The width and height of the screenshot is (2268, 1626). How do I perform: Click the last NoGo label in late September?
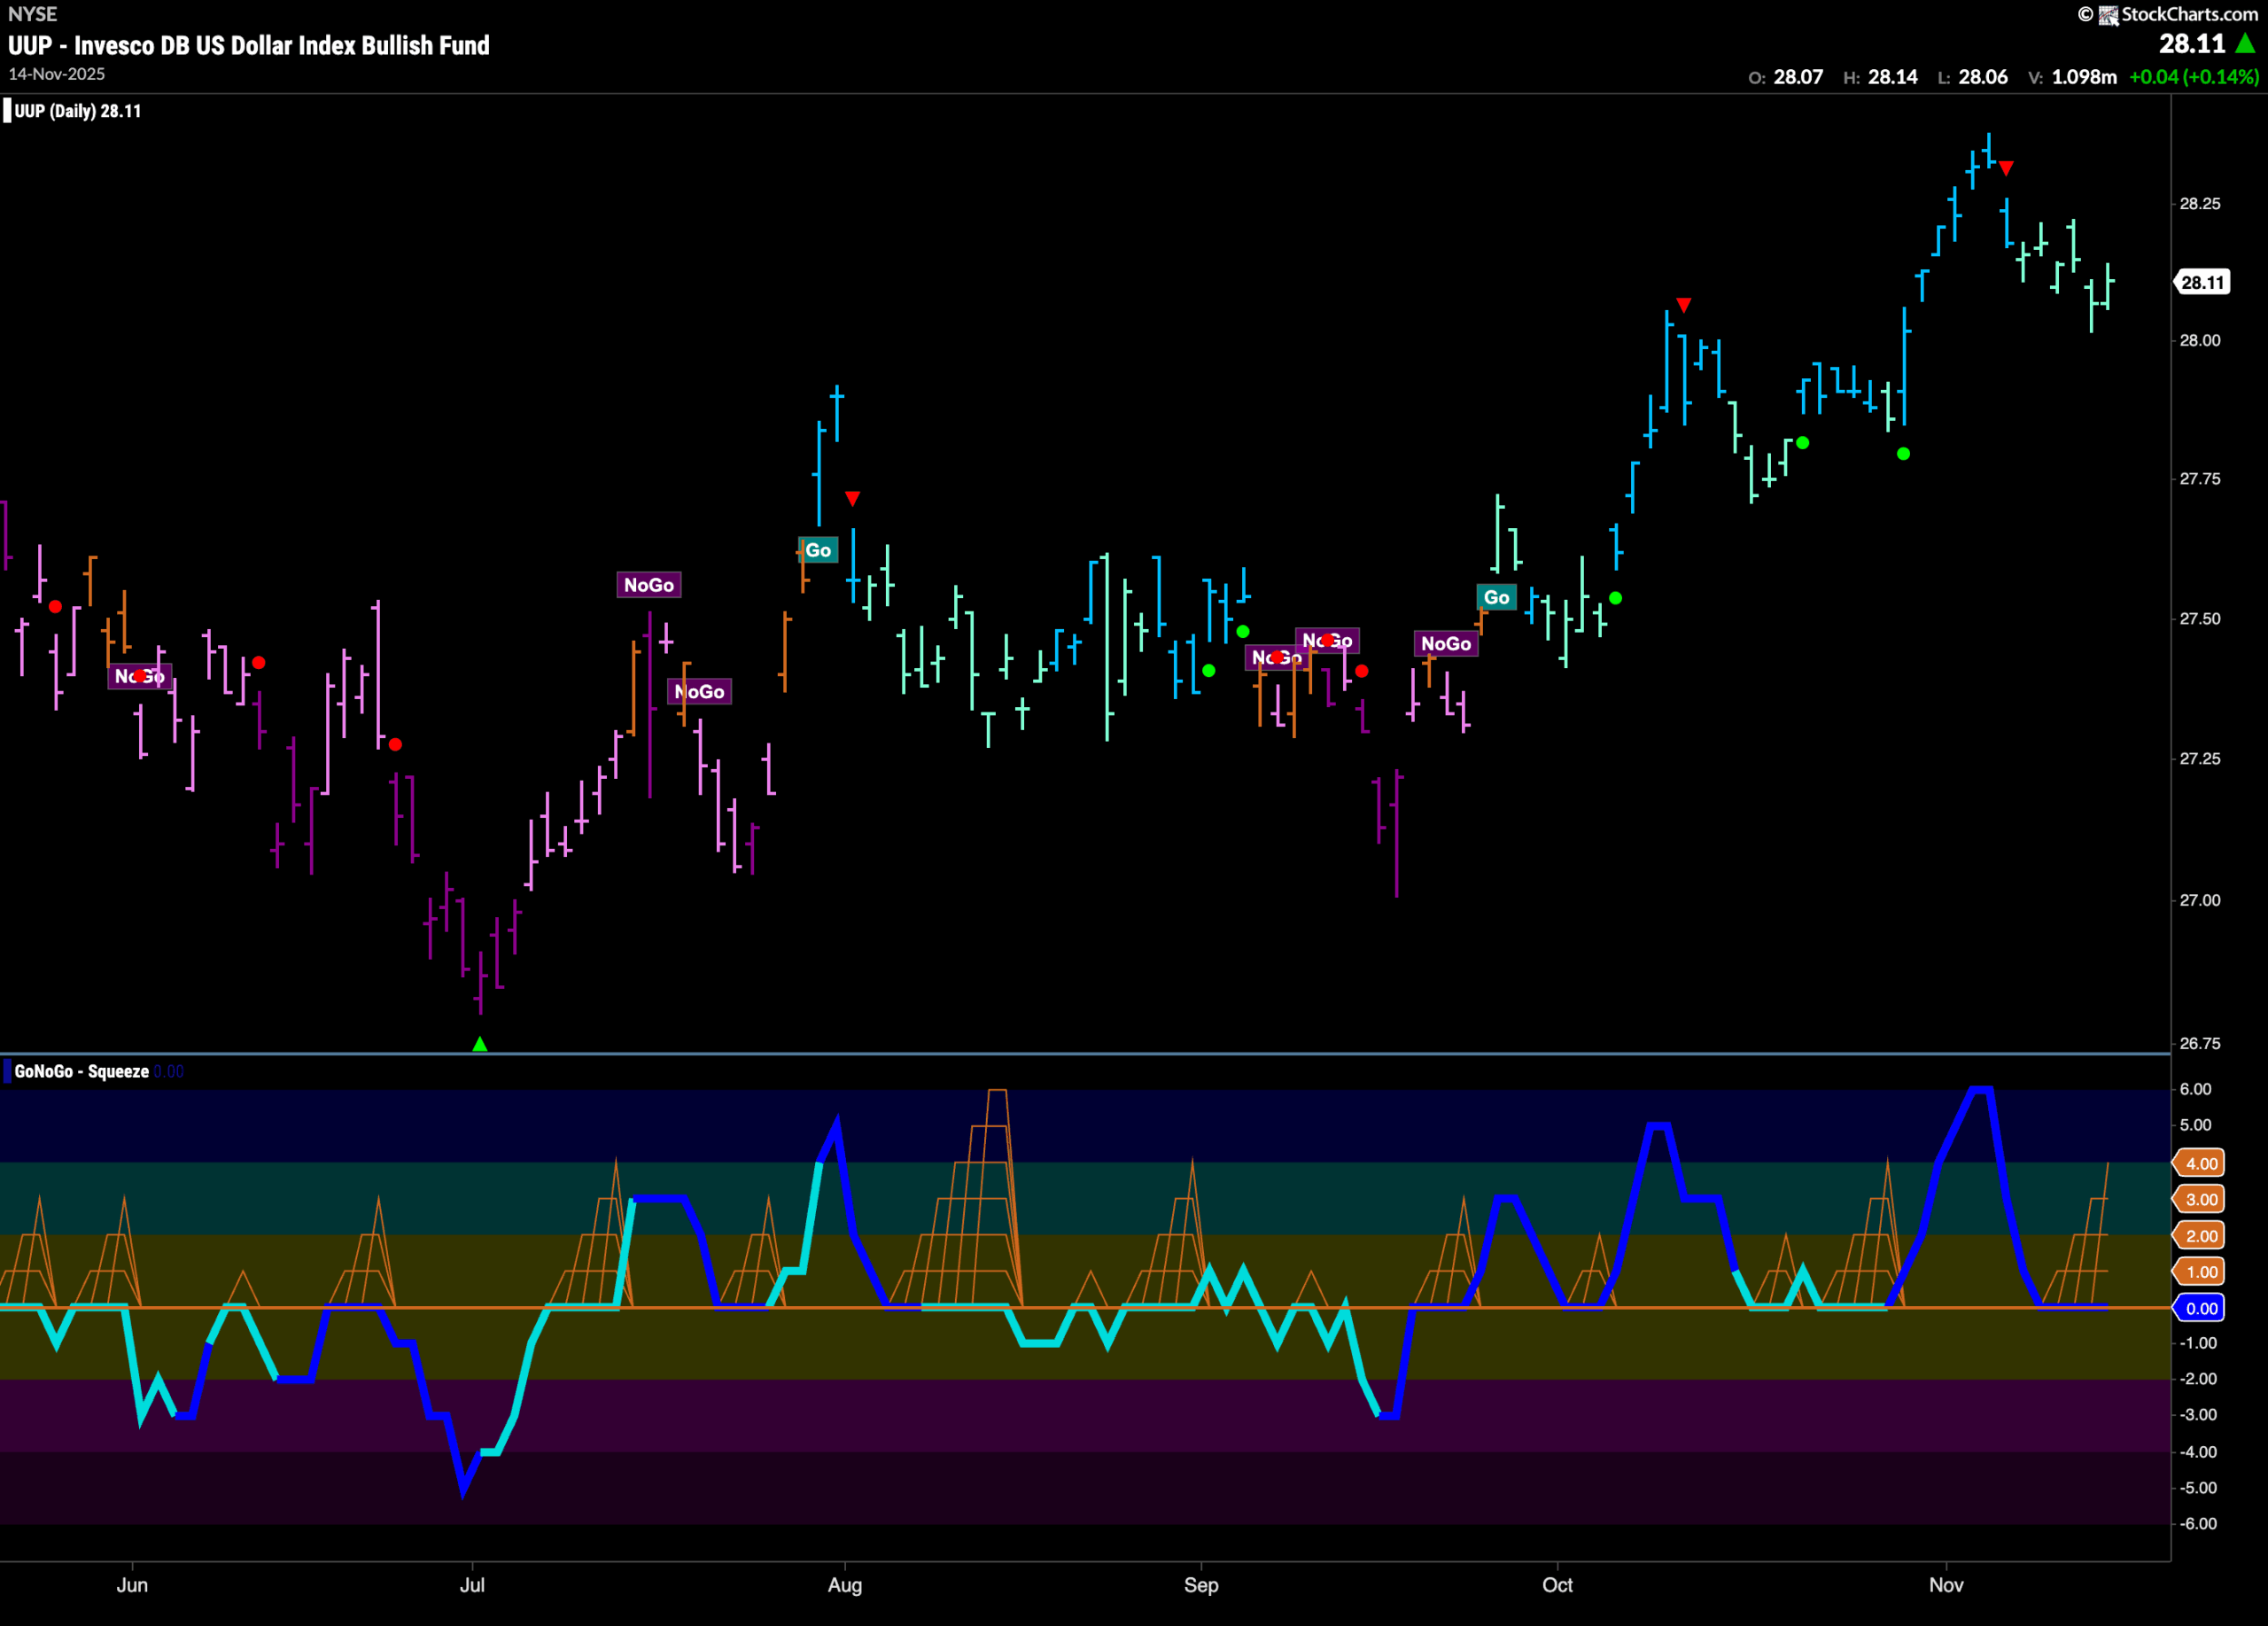pos(1446,644)
